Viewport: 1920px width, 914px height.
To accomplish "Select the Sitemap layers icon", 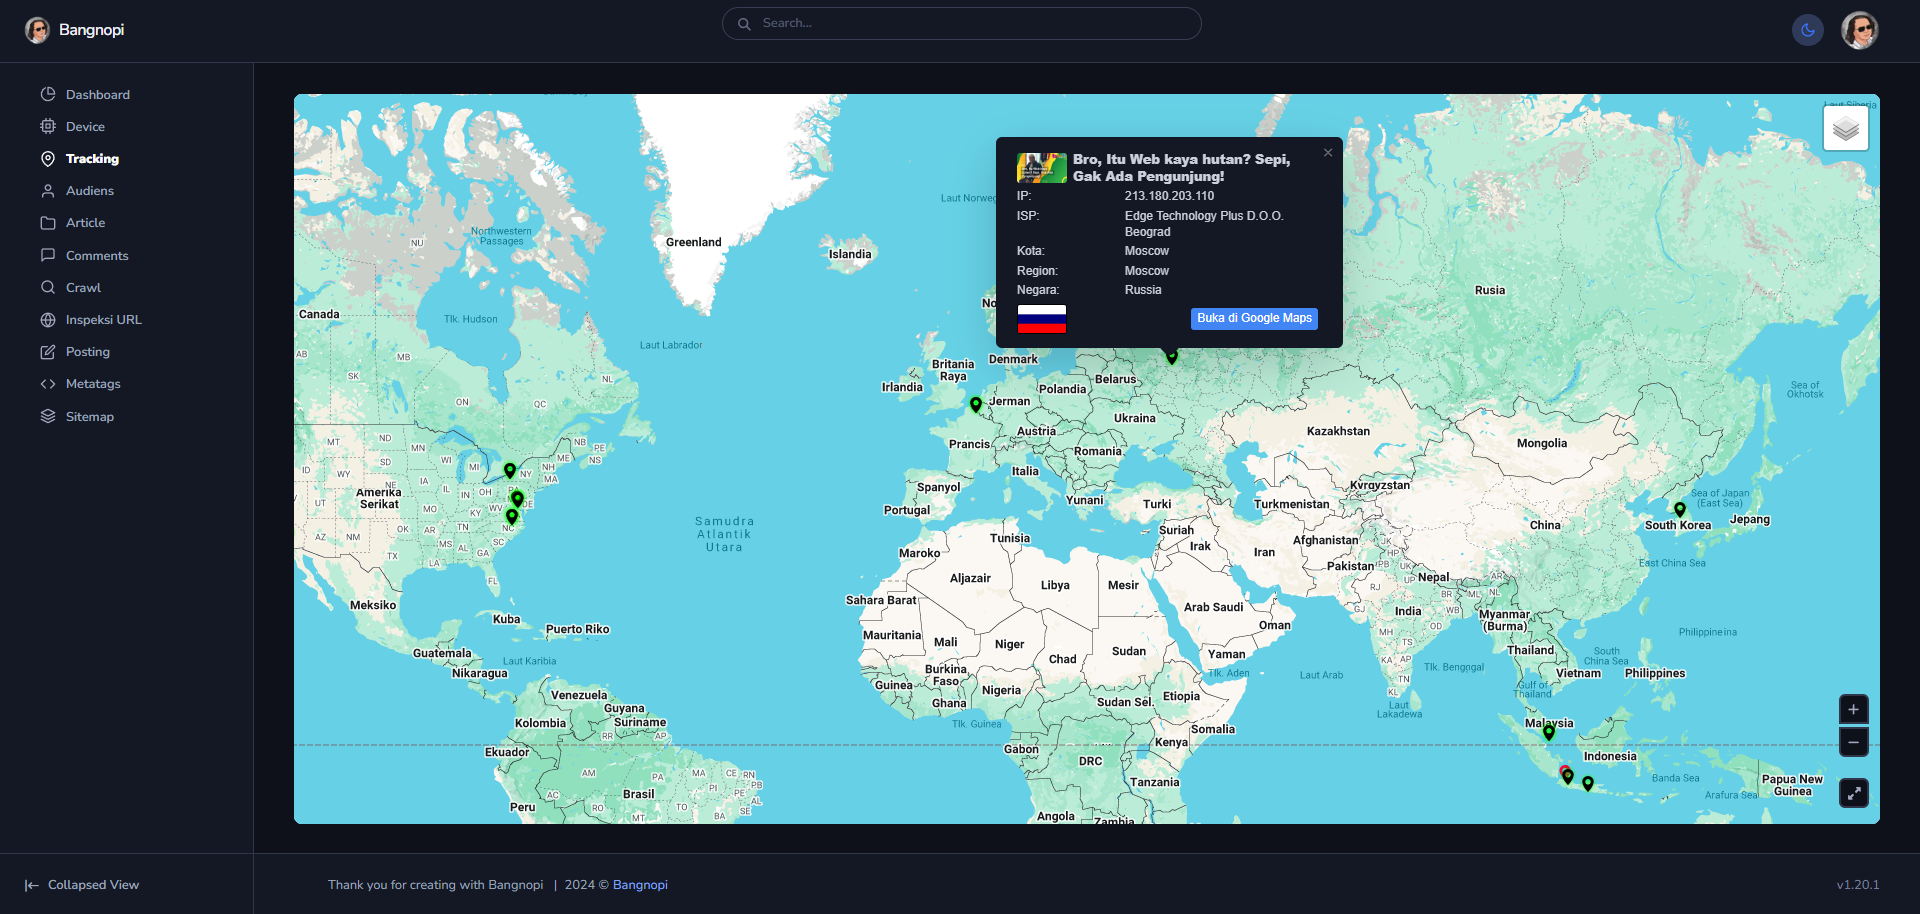I will 48,416.
